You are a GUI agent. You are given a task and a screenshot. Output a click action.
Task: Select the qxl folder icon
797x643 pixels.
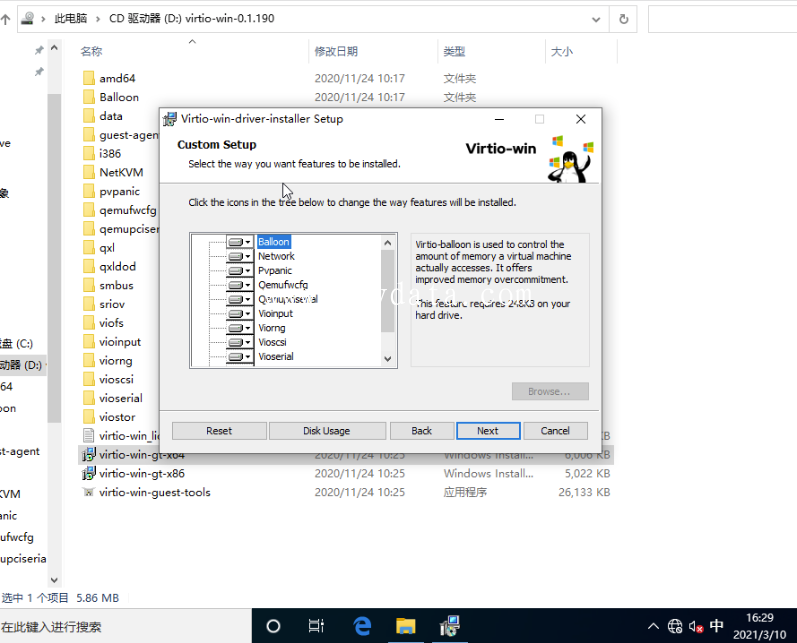(x=89, y=248)
